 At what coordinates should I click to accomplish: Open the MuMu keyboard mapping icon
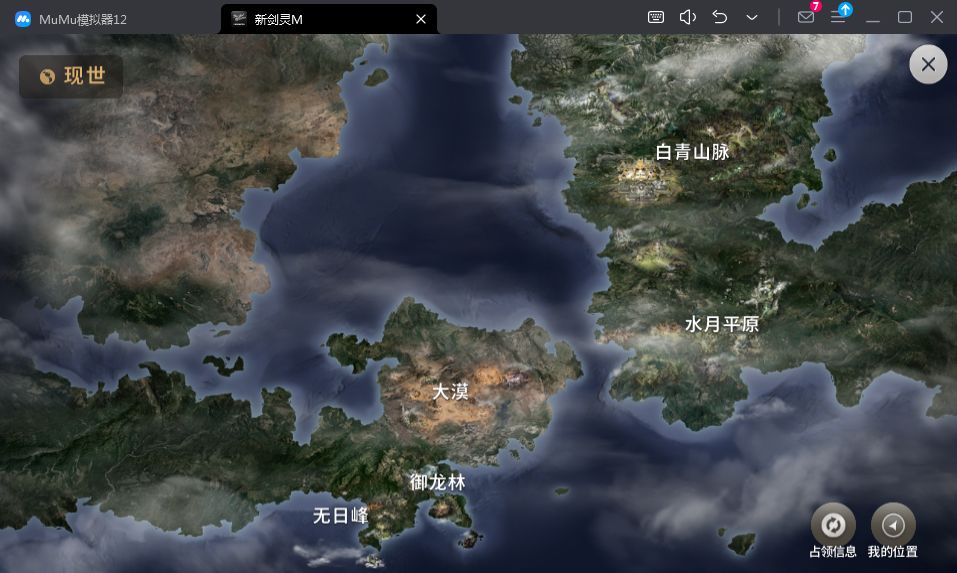point(656,17)
